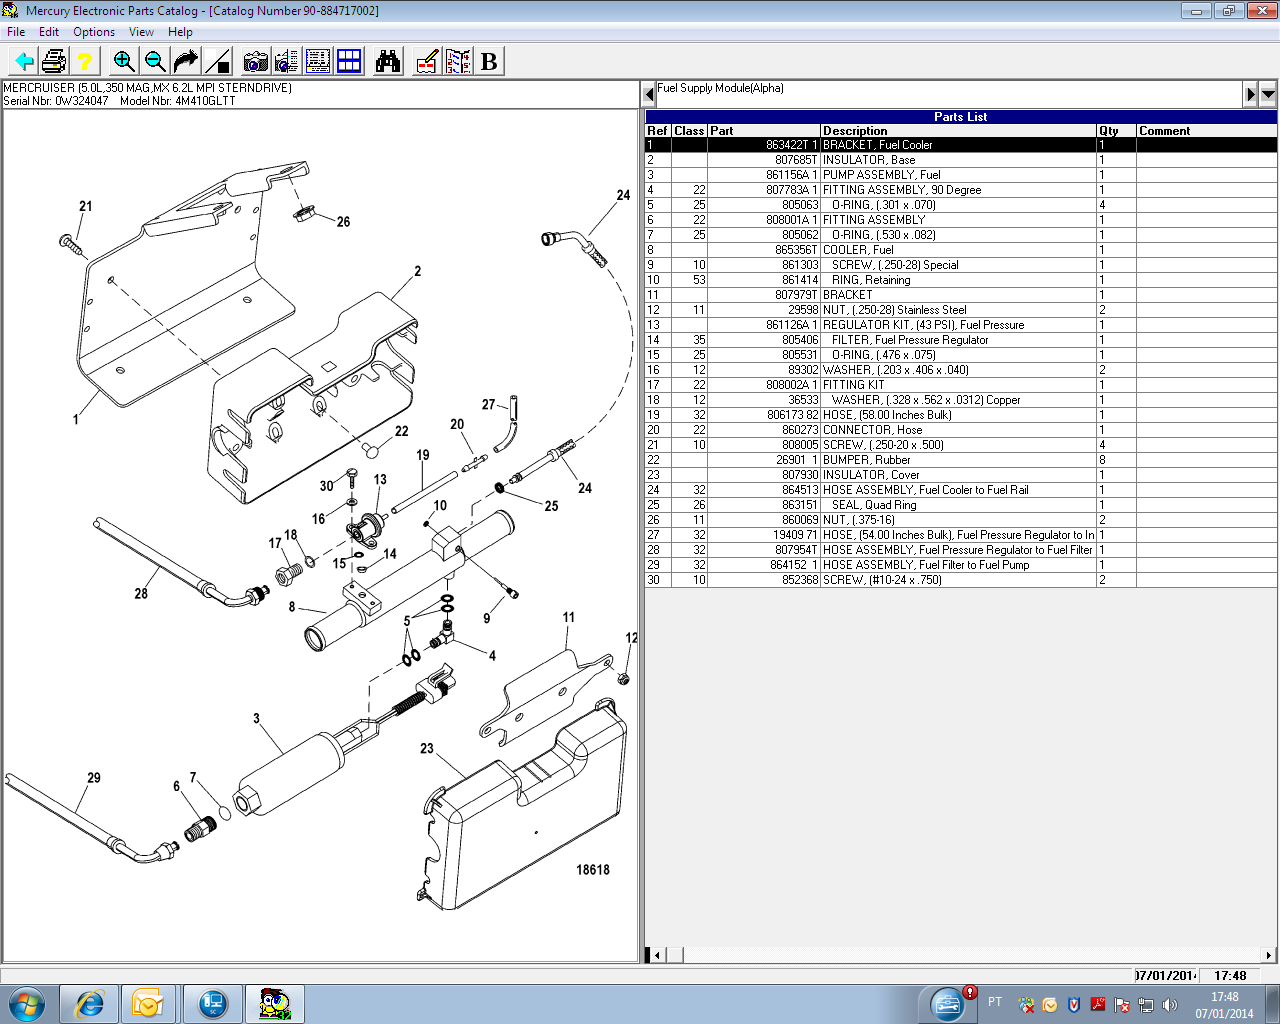Select row INSULATOR, Cover
Screen dimensions: 1280x1024
(x=961, y=475)
